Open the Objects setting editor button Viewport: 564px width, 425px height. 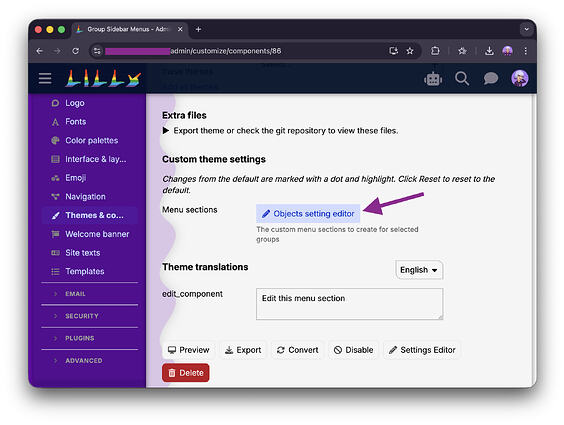tap(308, 214)
